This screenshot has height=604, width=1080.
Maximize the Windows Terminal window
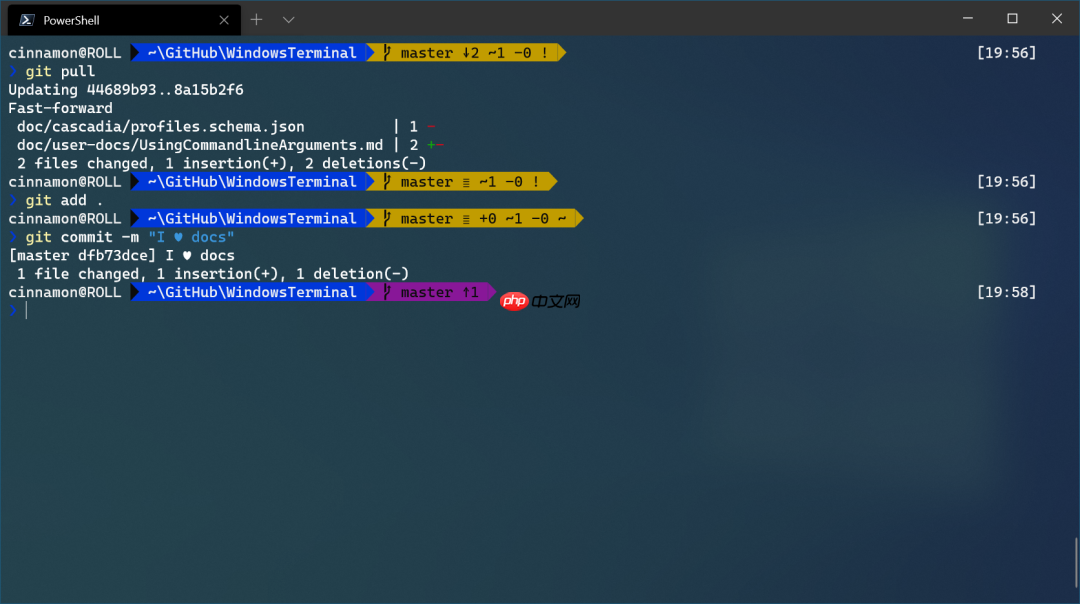1011,19
